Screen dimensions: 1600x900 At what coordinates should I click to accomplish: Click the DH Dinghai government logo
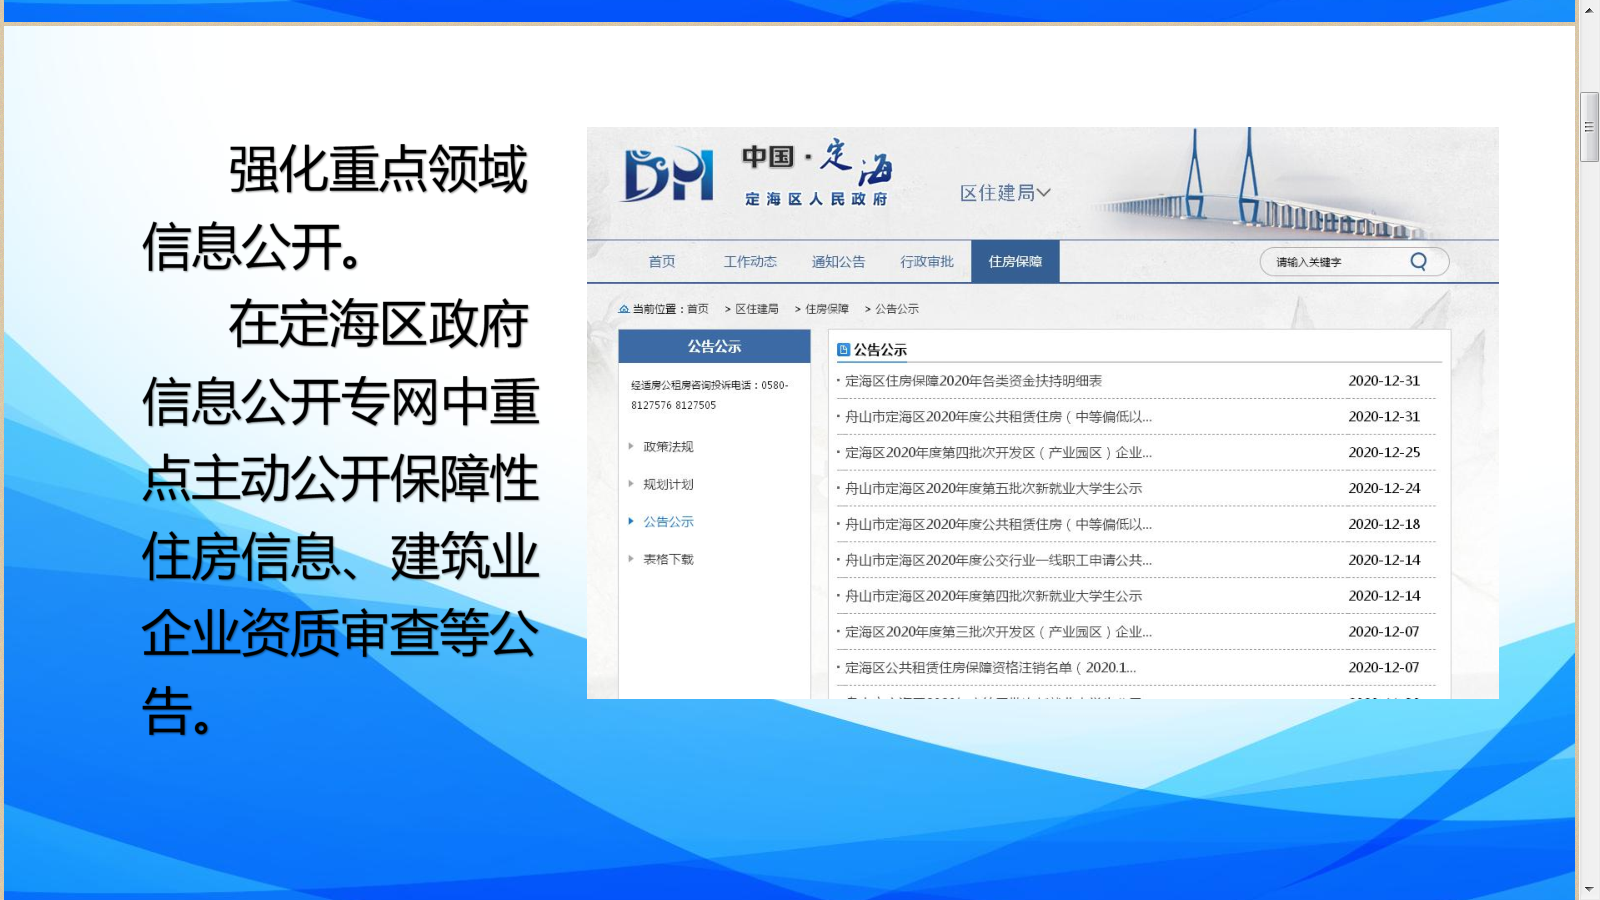click(x=668, y=175)
